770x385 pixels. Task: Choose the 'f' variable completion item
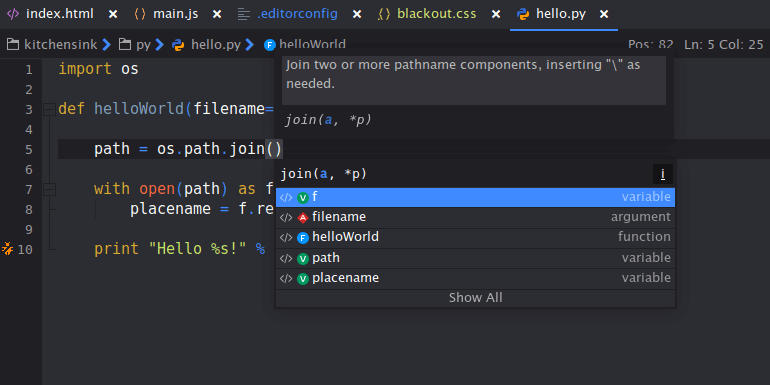click(x=475, y=197)
